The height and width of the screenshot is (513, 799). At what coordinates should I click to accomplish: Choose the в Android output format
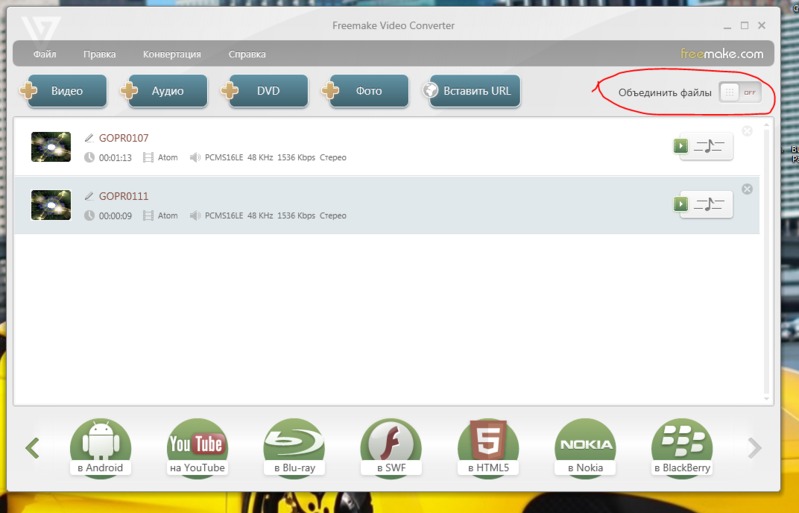(100, 447)
